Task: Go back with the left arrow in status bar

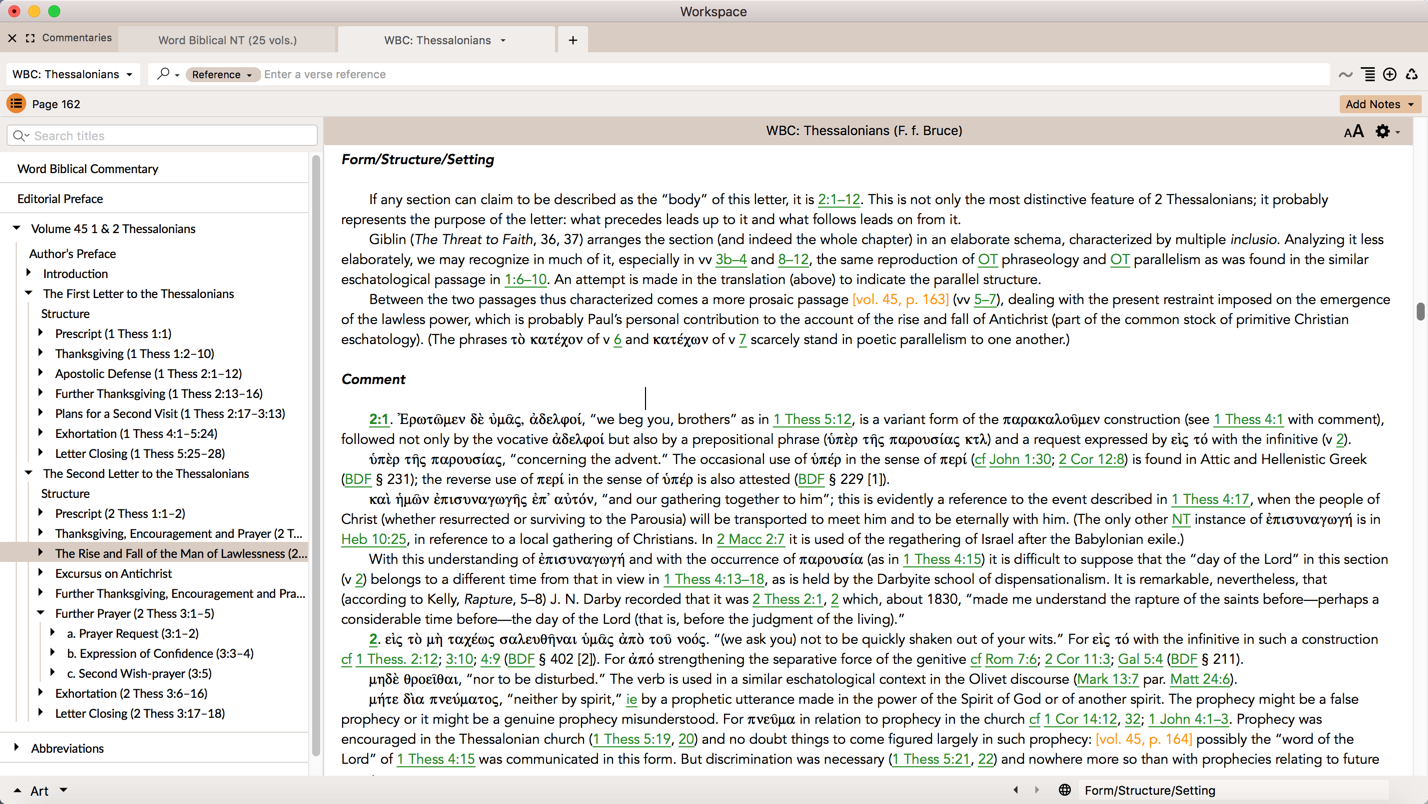Action: point(1016,790)
